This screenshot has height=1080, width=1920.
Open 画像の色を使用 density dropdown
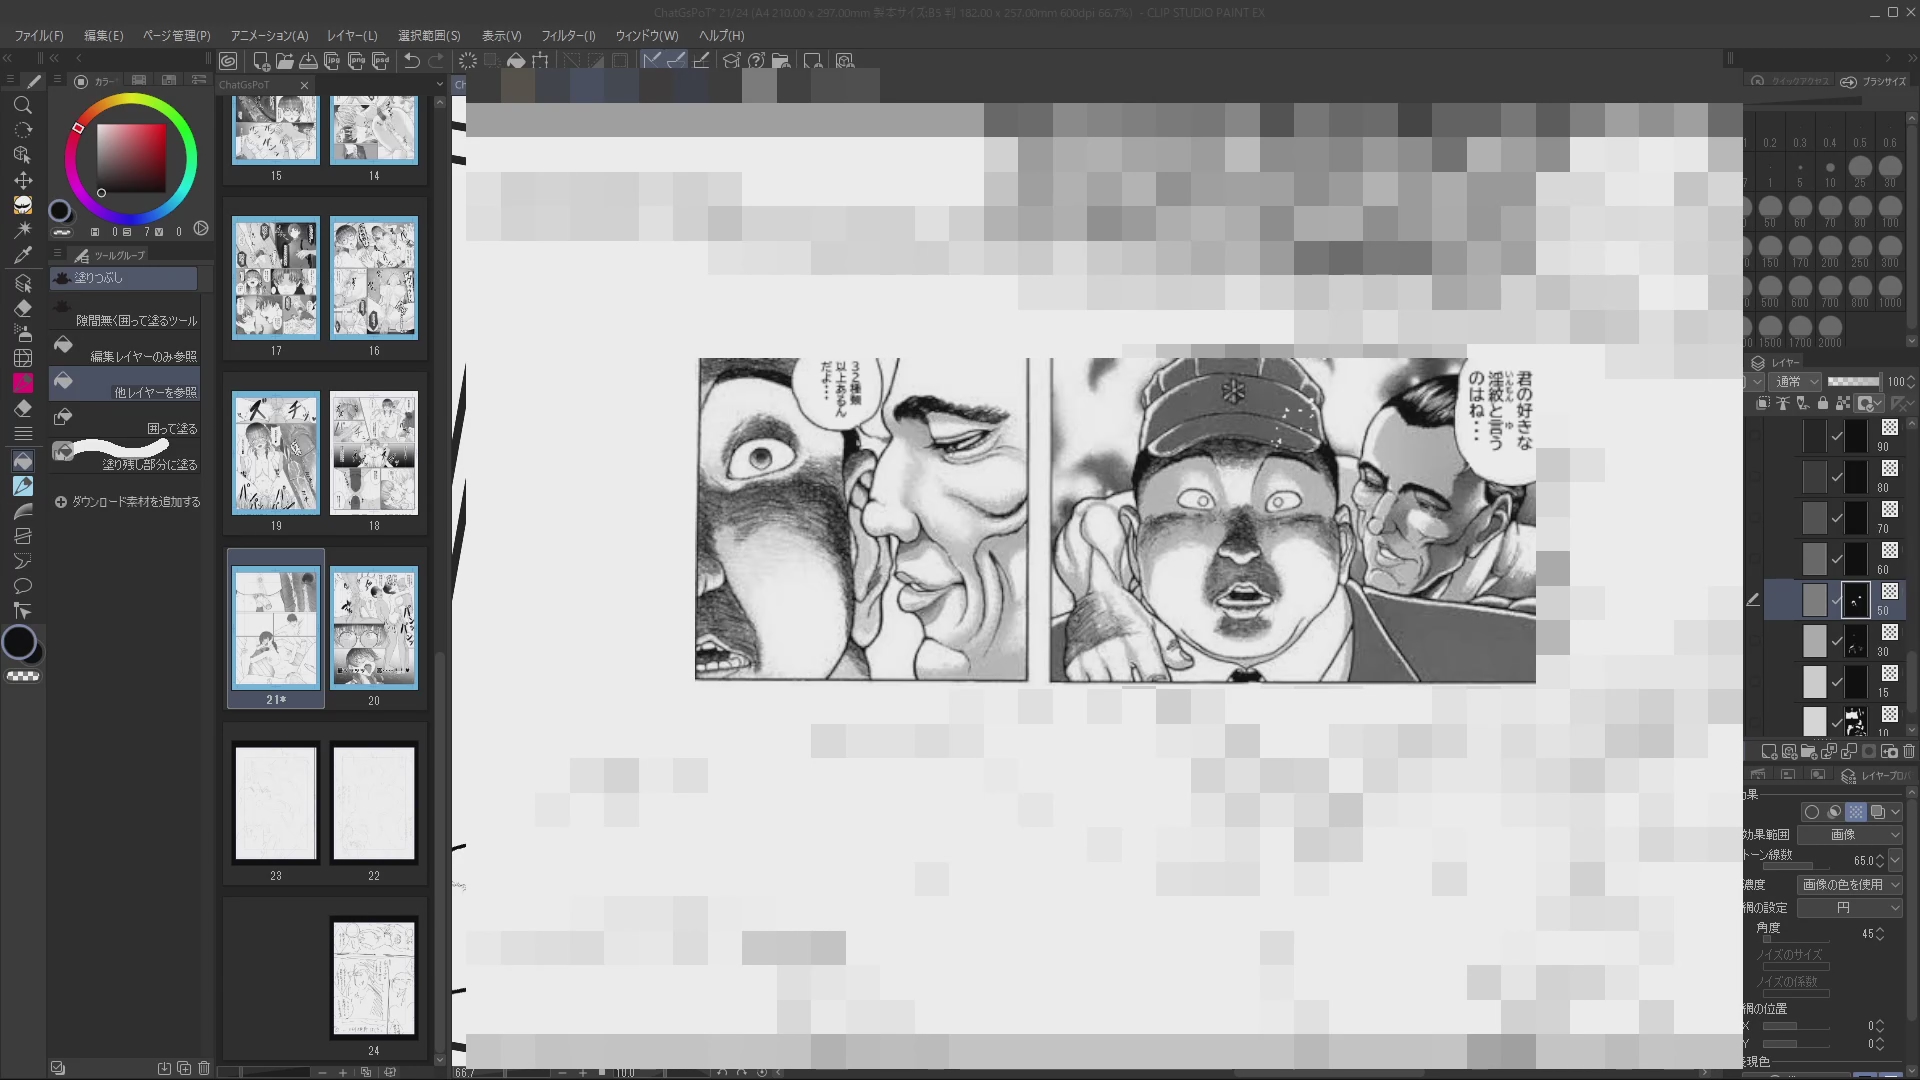tap(1849, 884)
